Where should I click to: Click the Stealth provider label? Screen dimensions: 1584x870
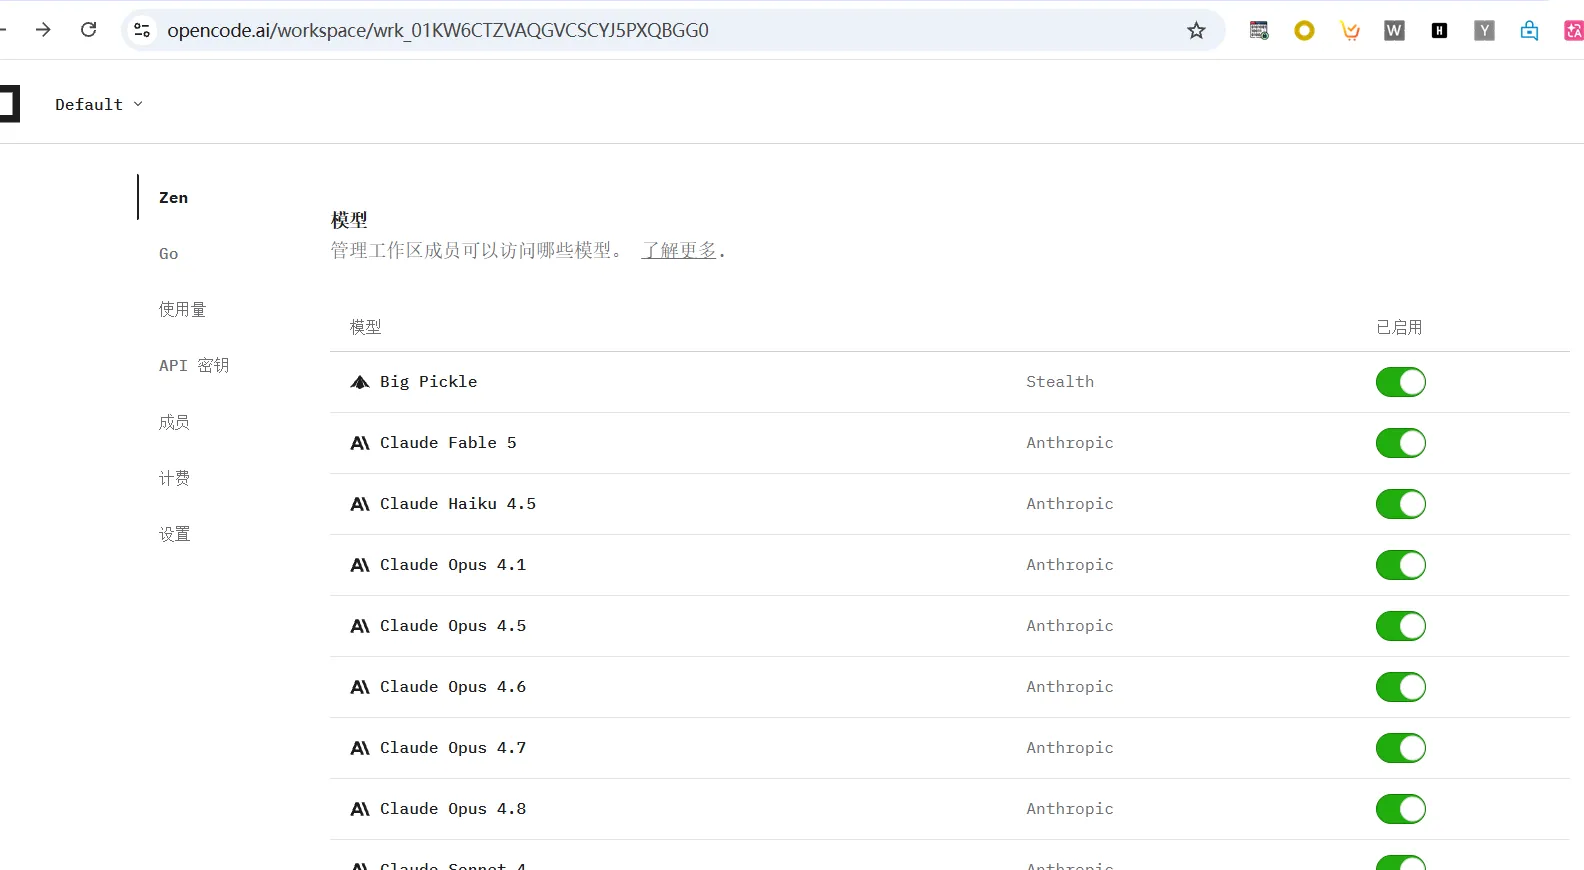point(1060,382)
